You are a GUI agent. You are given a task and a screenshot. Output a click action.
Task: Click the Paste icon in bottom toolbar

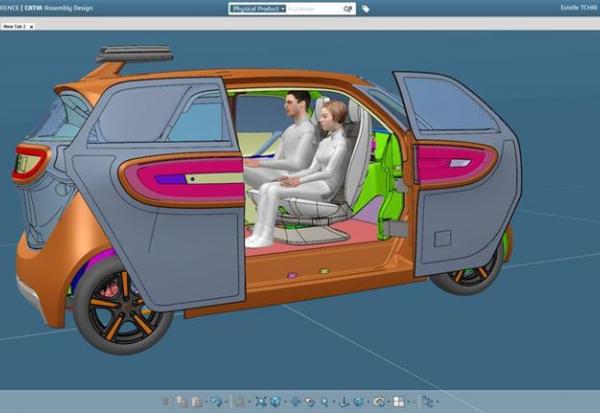(196, 401)
